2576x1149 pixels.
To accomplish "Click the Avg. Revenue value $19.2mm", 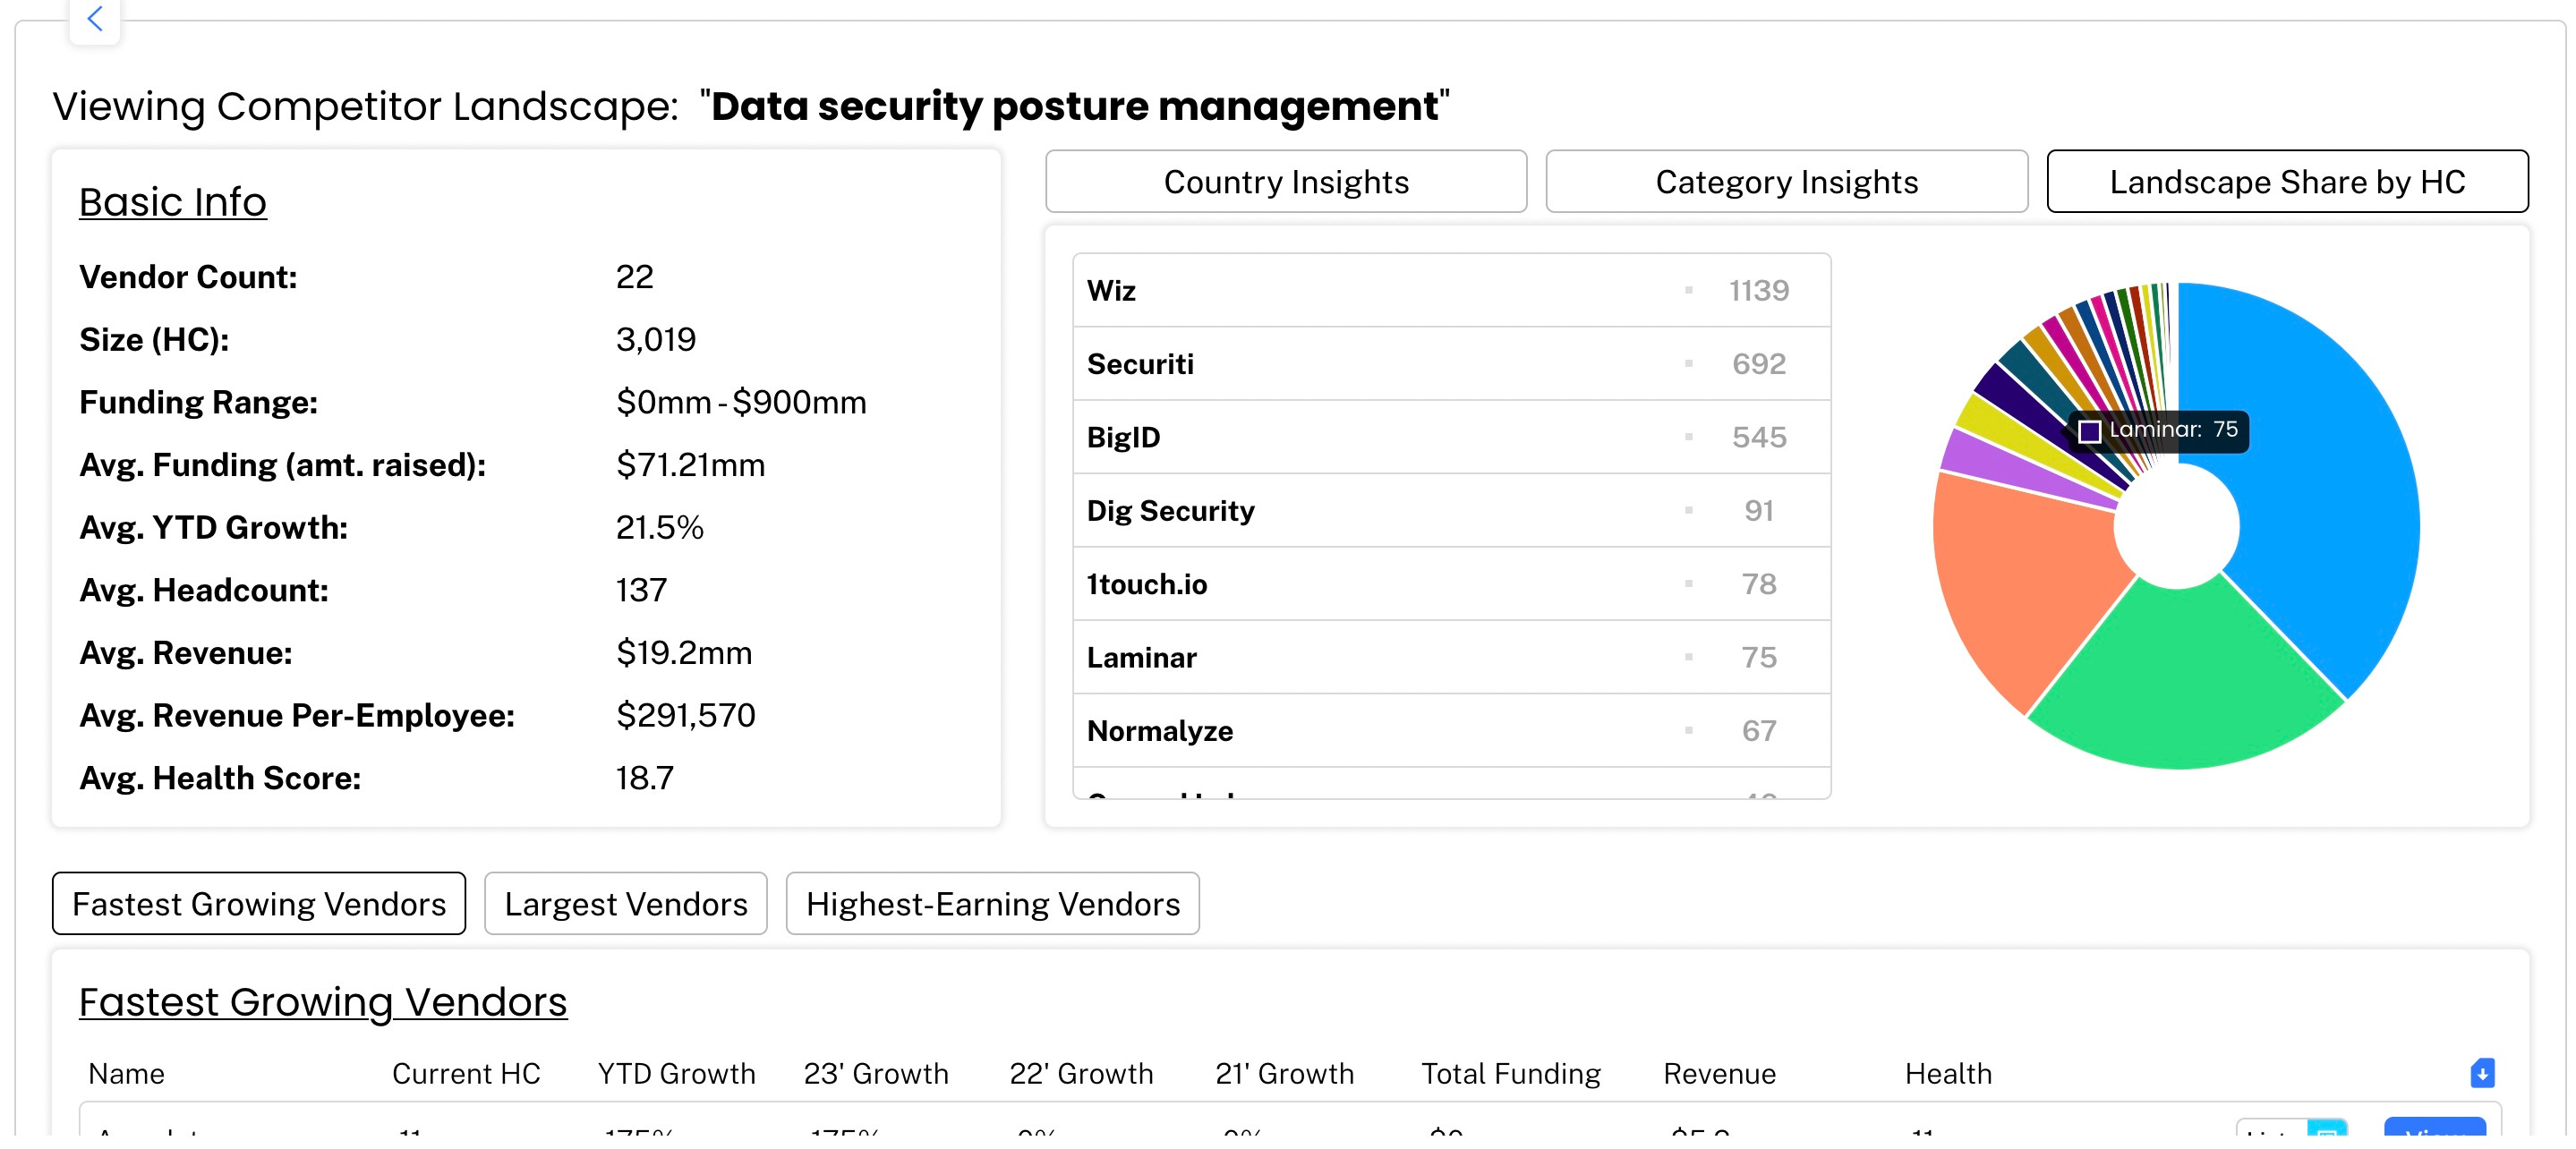I will [x=684, y=653].
